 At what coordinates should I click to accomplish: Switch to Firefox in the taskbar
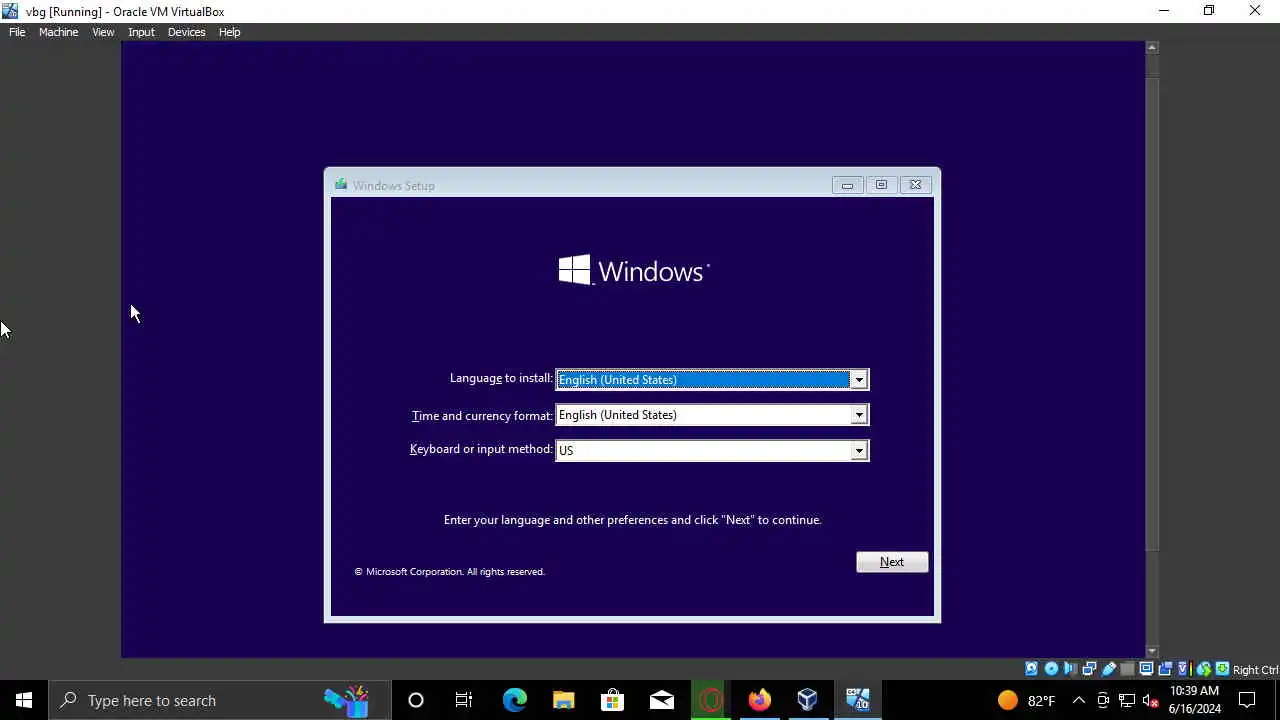point(760,700)
